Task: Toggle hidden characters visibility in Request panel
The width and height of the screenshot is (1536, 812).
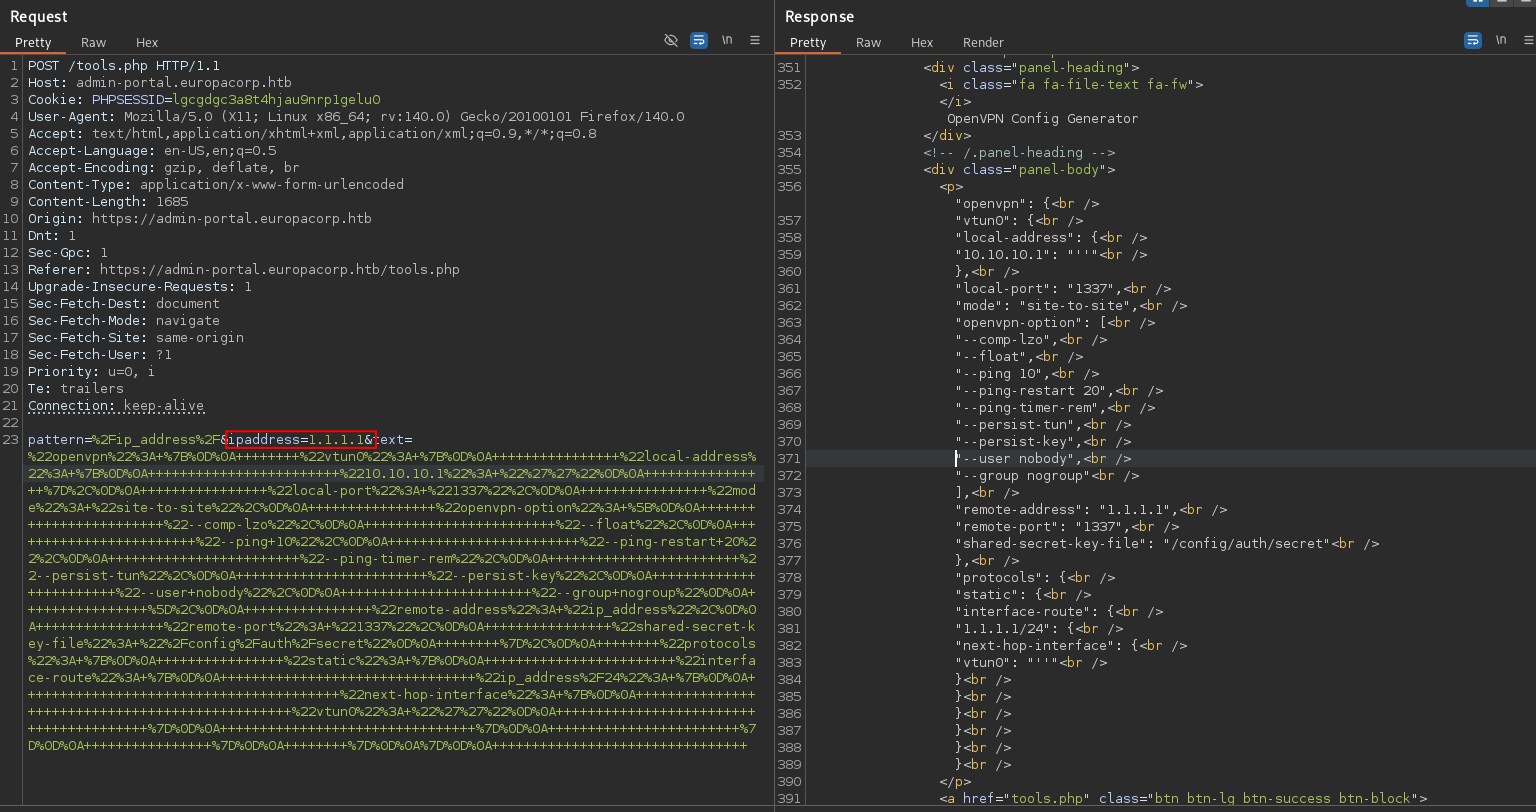Action: point(670,40)
